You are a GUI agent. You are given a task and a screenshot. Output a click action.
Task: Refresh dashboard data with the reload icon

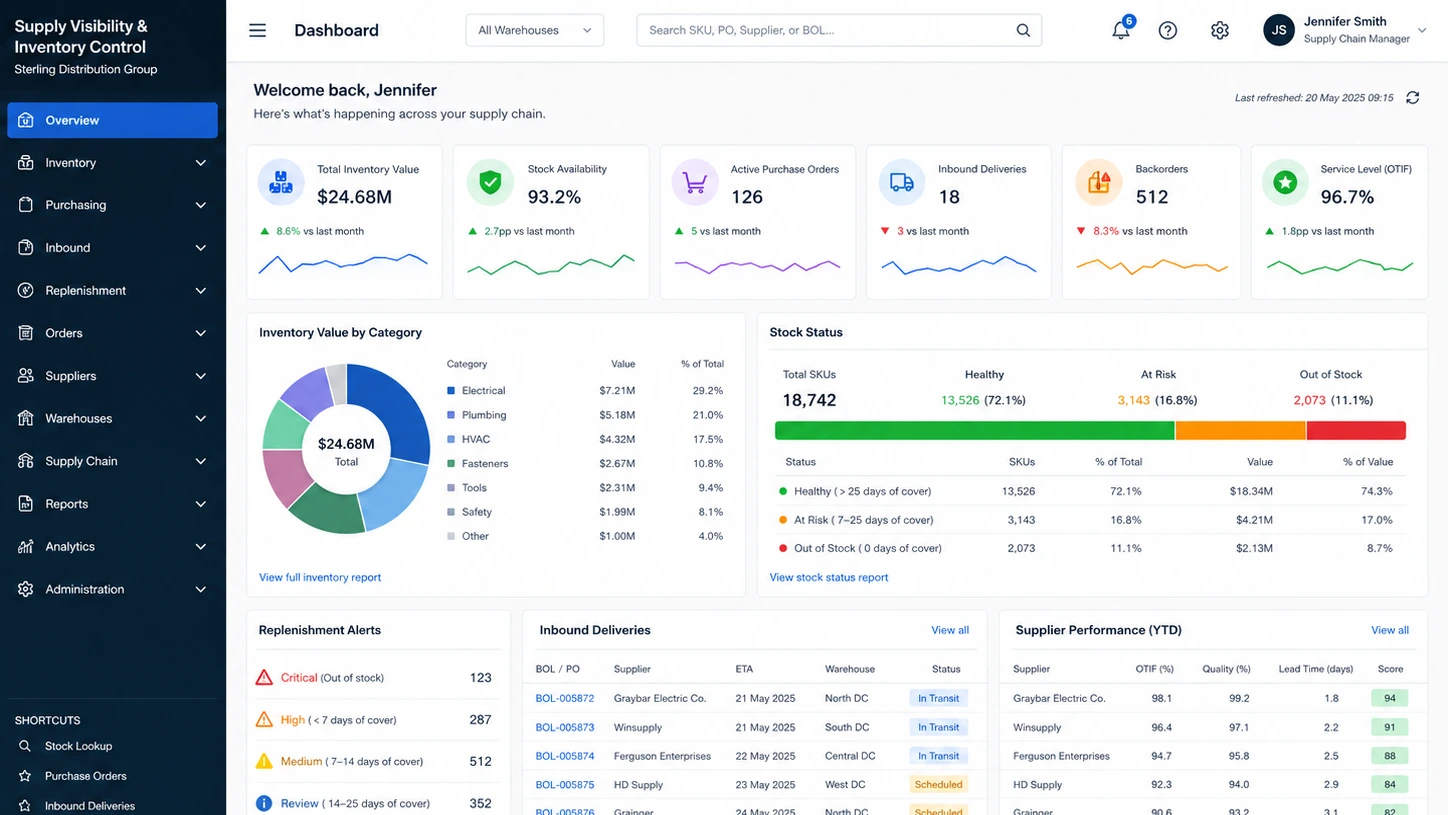point(1412,98)
